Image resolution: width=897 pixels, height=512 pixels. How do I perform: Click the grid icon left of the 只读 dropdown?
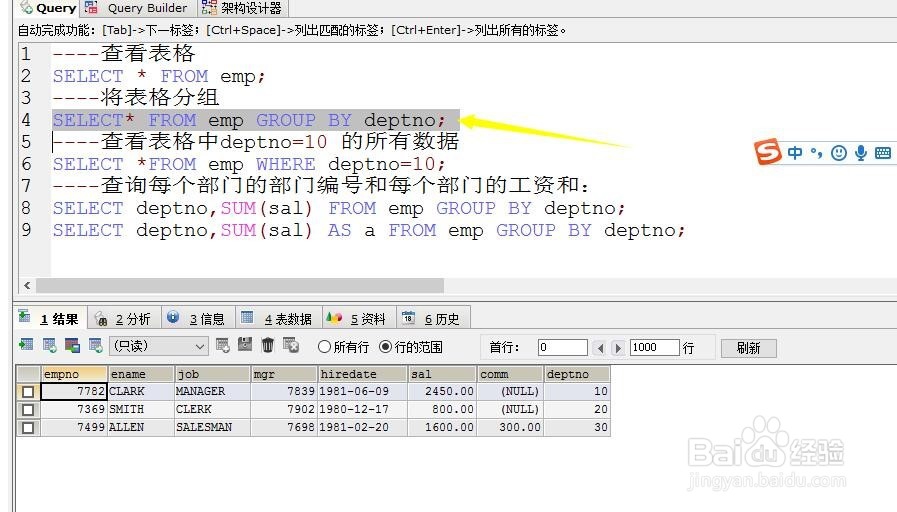point(96,346)
